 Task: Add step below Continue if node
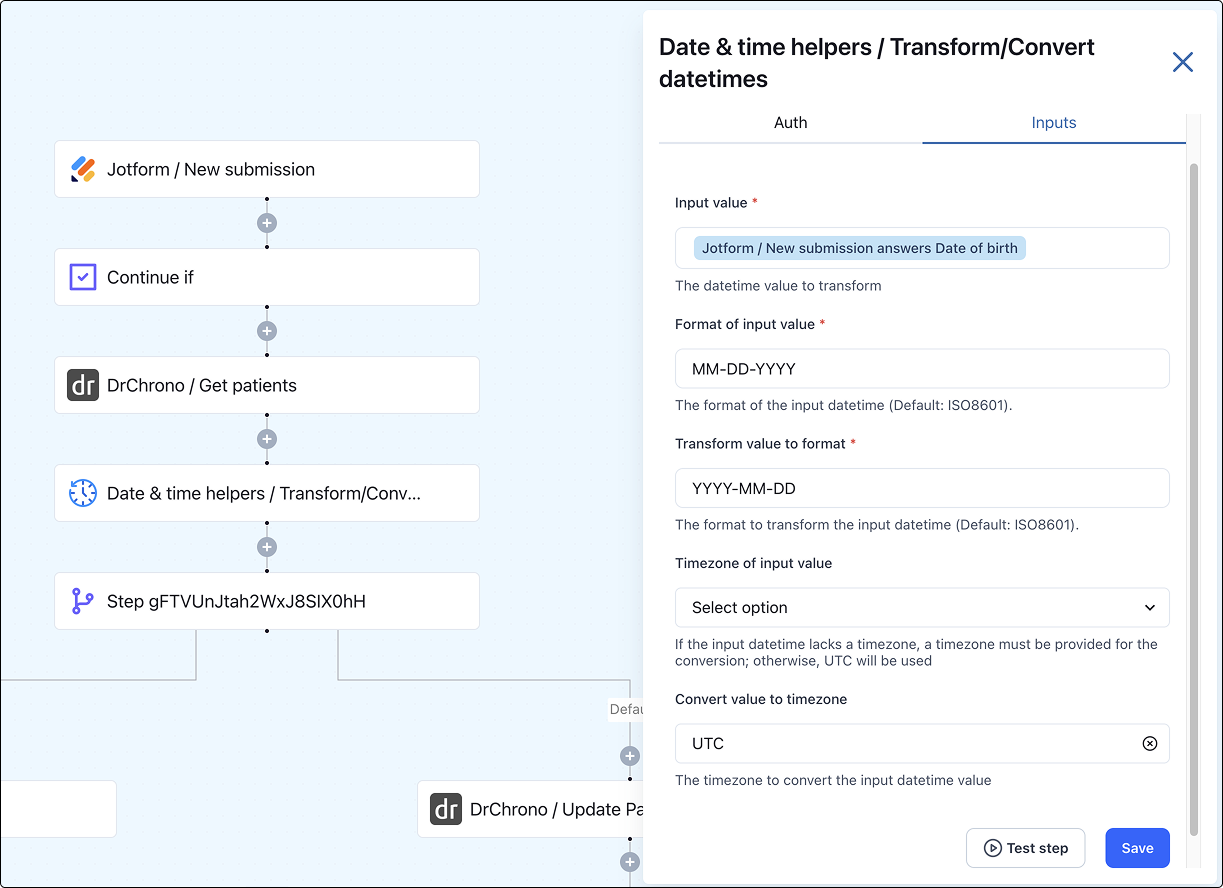(266, 331)
